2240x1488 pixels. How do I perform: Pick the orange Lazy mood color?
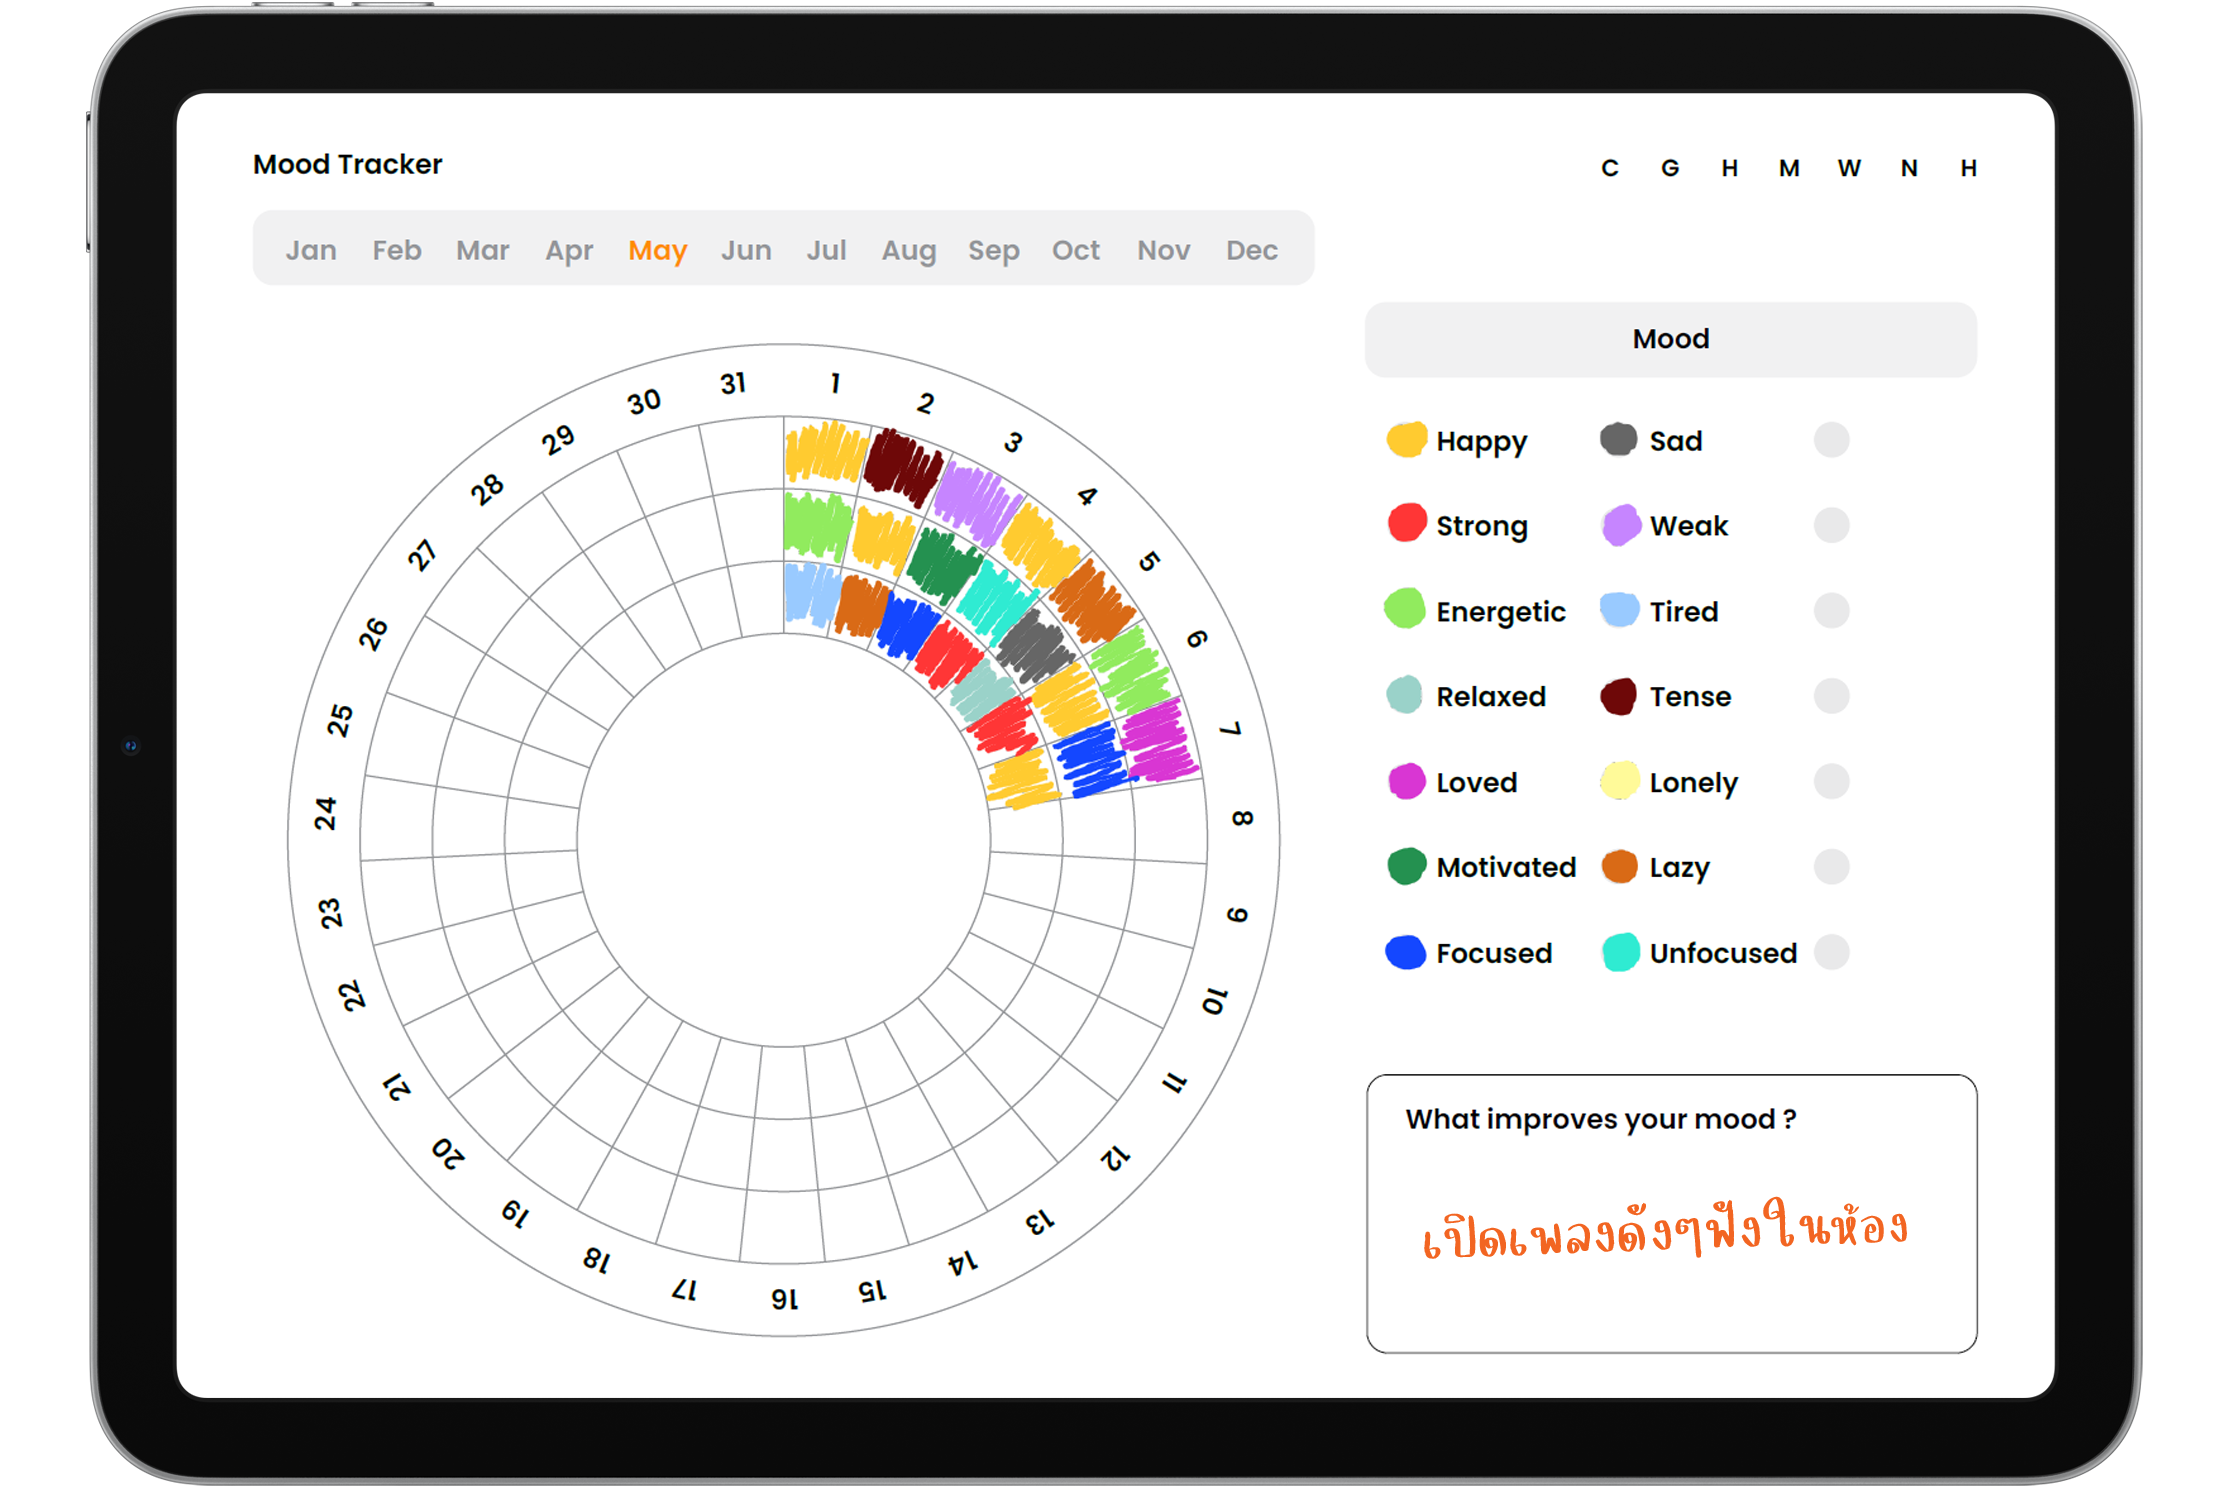point(1619,867)
